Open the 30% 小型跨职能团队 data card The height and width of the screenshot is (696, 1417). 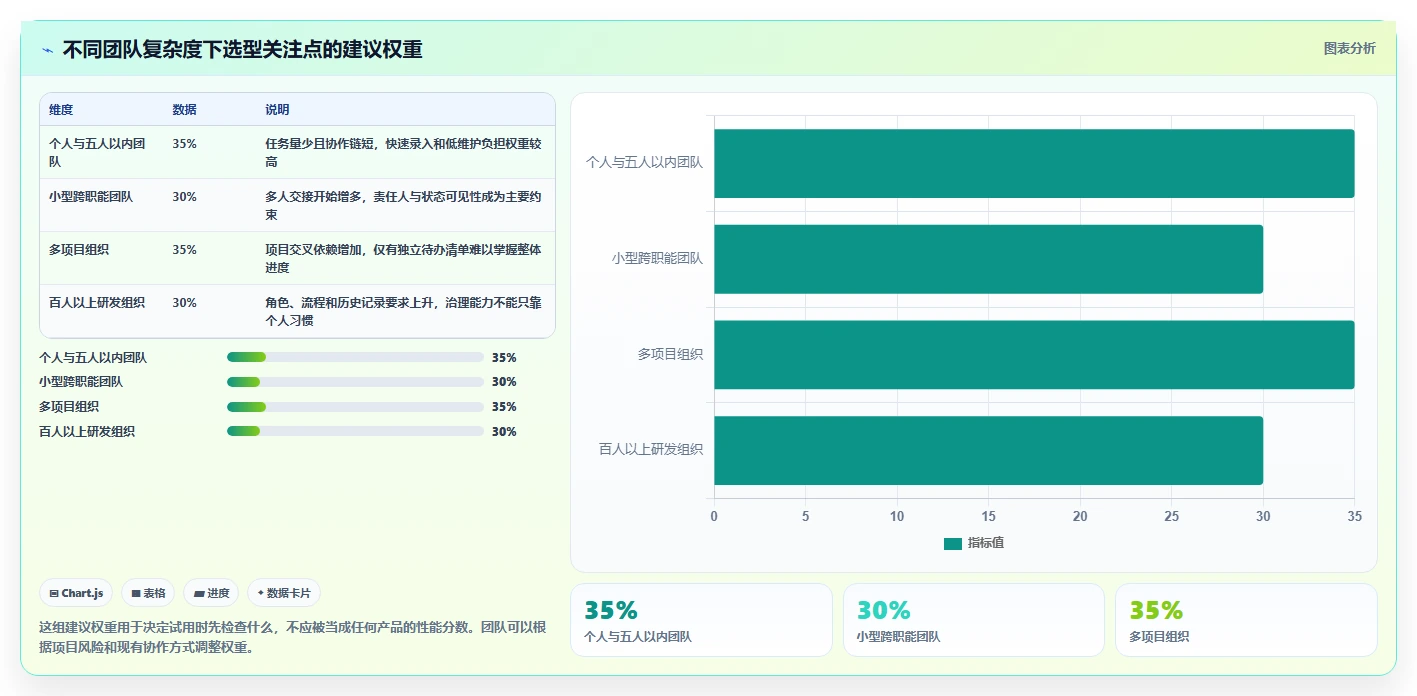pos(974,620)
